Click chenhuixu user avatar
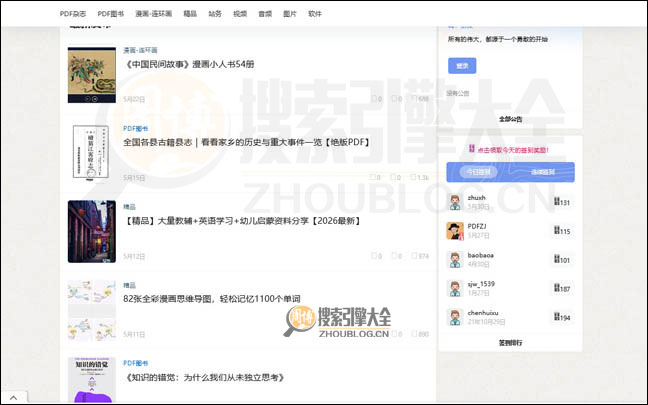Screen dimensions: 648x405 [x=455, y=317]
